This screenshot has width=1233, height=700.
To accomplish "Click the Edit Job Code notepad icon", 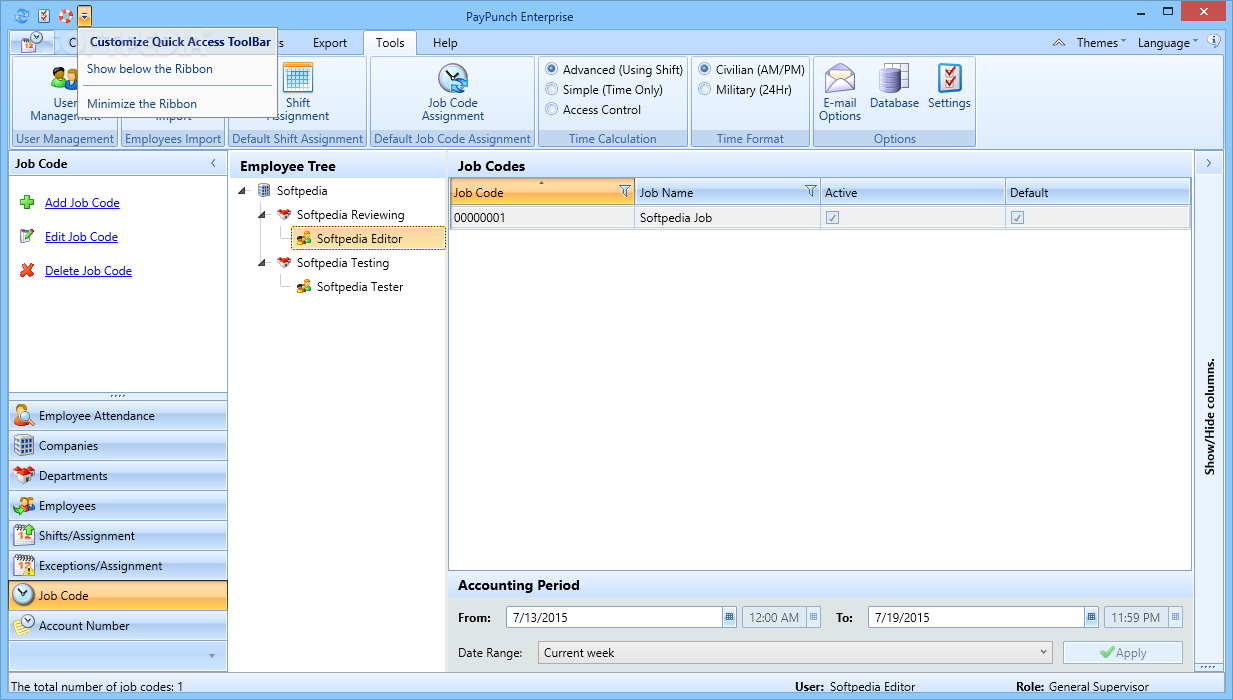I will click(27, 237).
